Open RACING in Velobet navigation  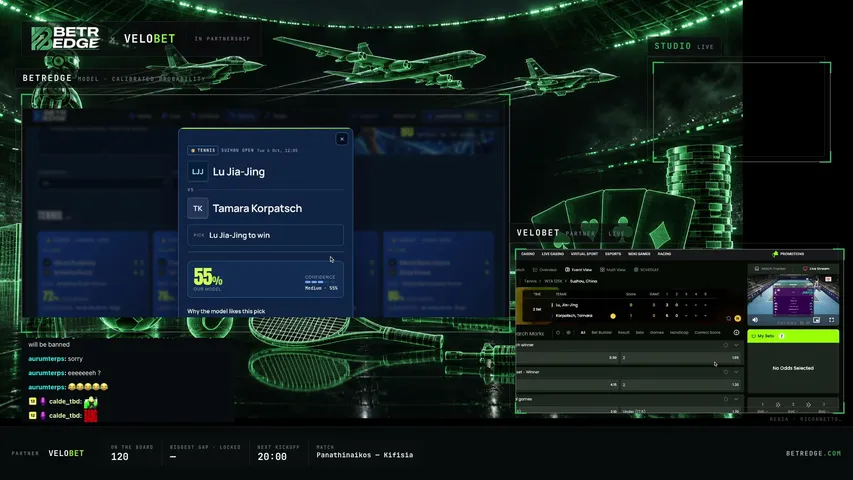[x=664, y=254]
